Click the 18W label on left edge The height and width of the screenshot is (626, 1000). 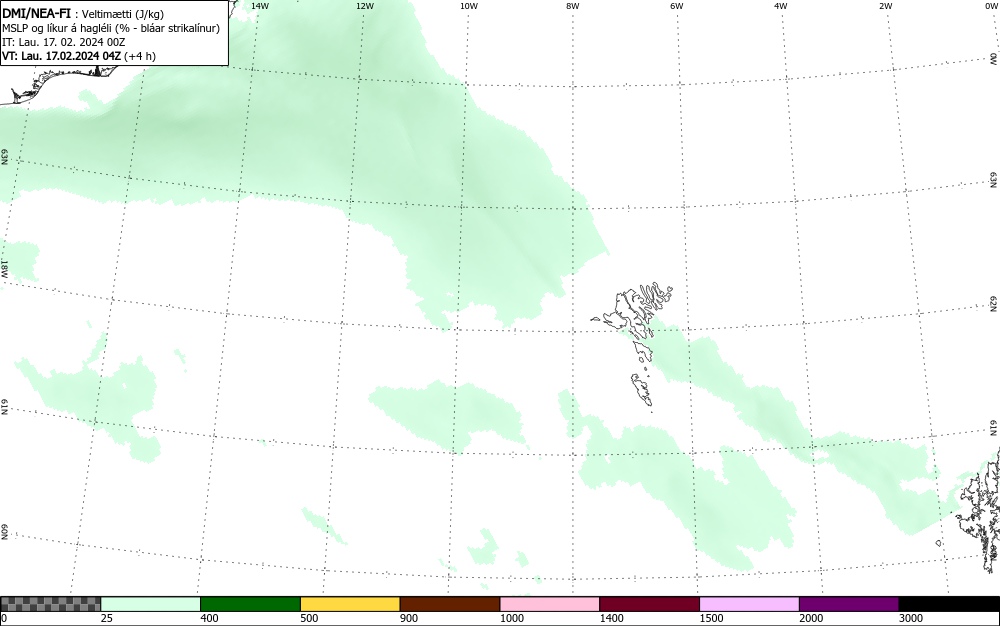(x=5, y=268)
